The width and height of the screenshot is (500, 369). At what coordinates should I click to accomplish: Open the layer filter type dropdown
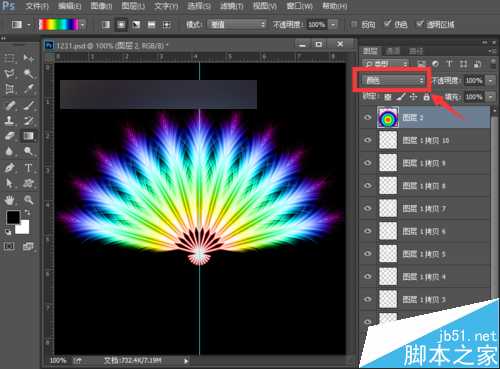pyautogui.click(x=386, y=64)
